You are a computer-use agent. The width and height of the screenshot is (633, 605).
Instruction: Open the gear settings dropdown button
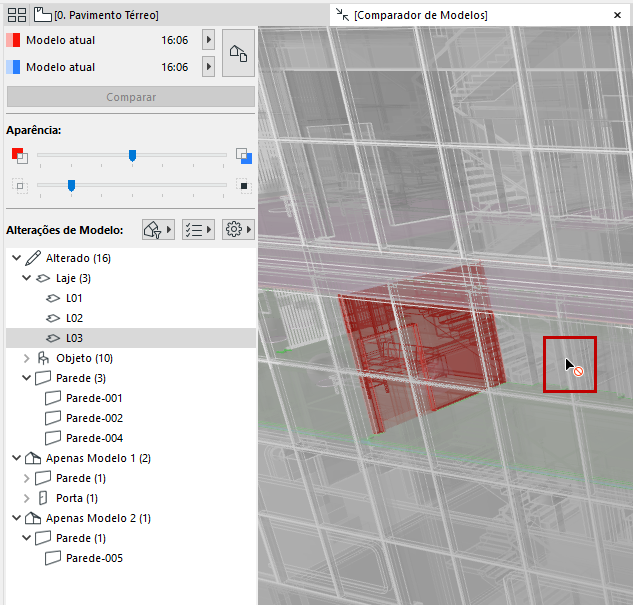click(x=238, y=230)
